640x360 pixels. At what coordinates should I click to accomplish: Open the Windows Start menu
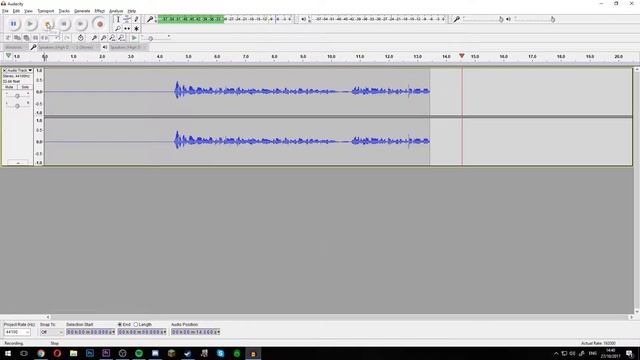(8, 353)
